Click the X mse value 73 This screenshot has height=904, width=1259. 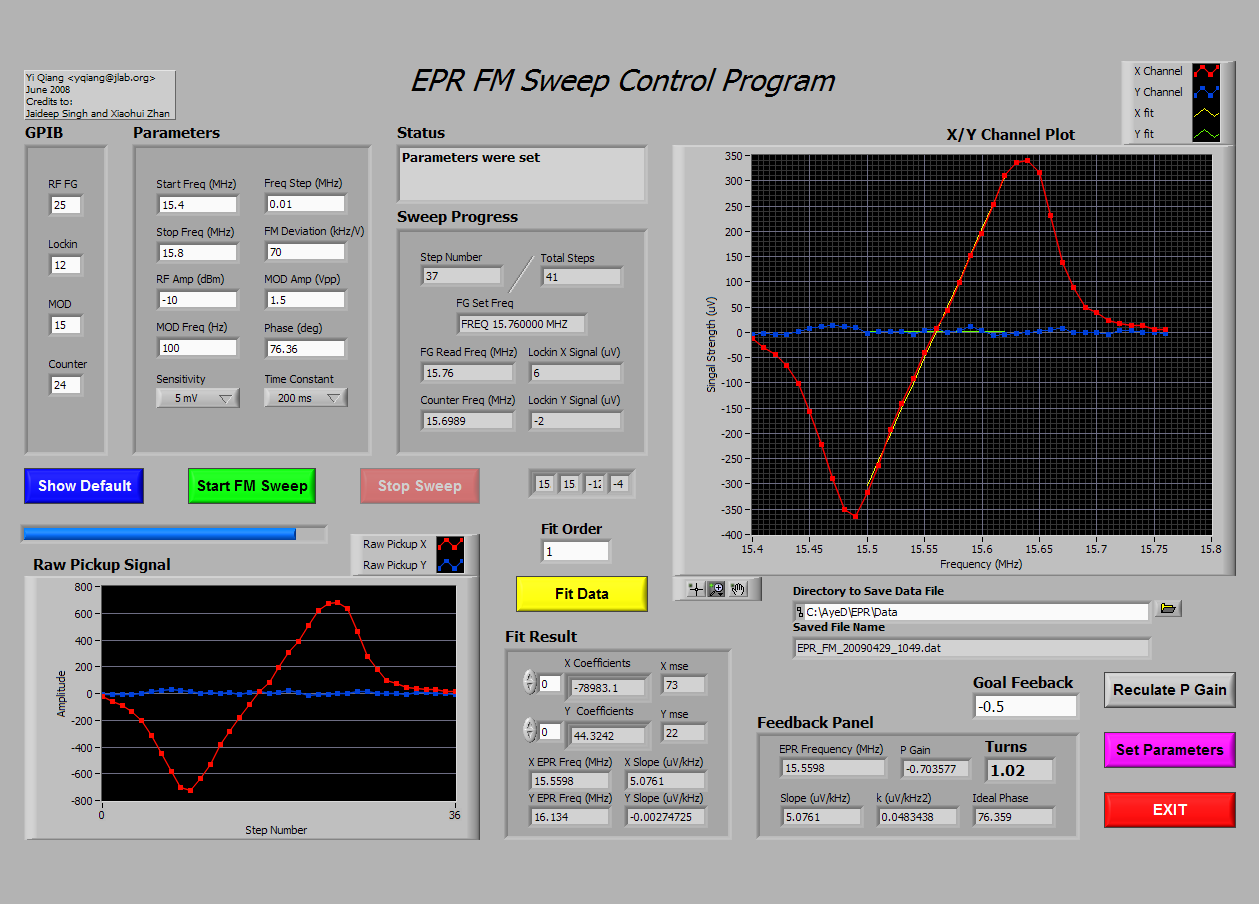(x=684, y=685)
